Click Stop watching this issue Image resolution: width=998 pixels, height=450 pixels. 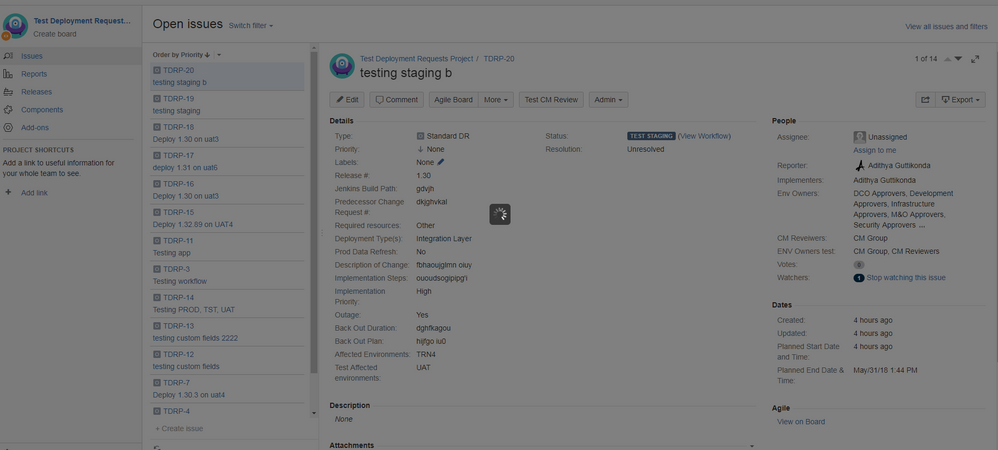coord(906,278)
